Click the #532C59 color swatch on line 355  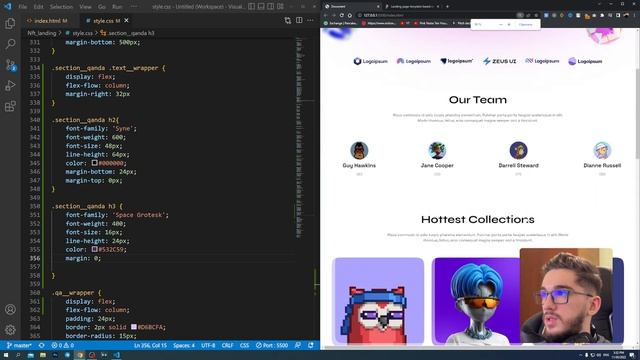[94, 249]
